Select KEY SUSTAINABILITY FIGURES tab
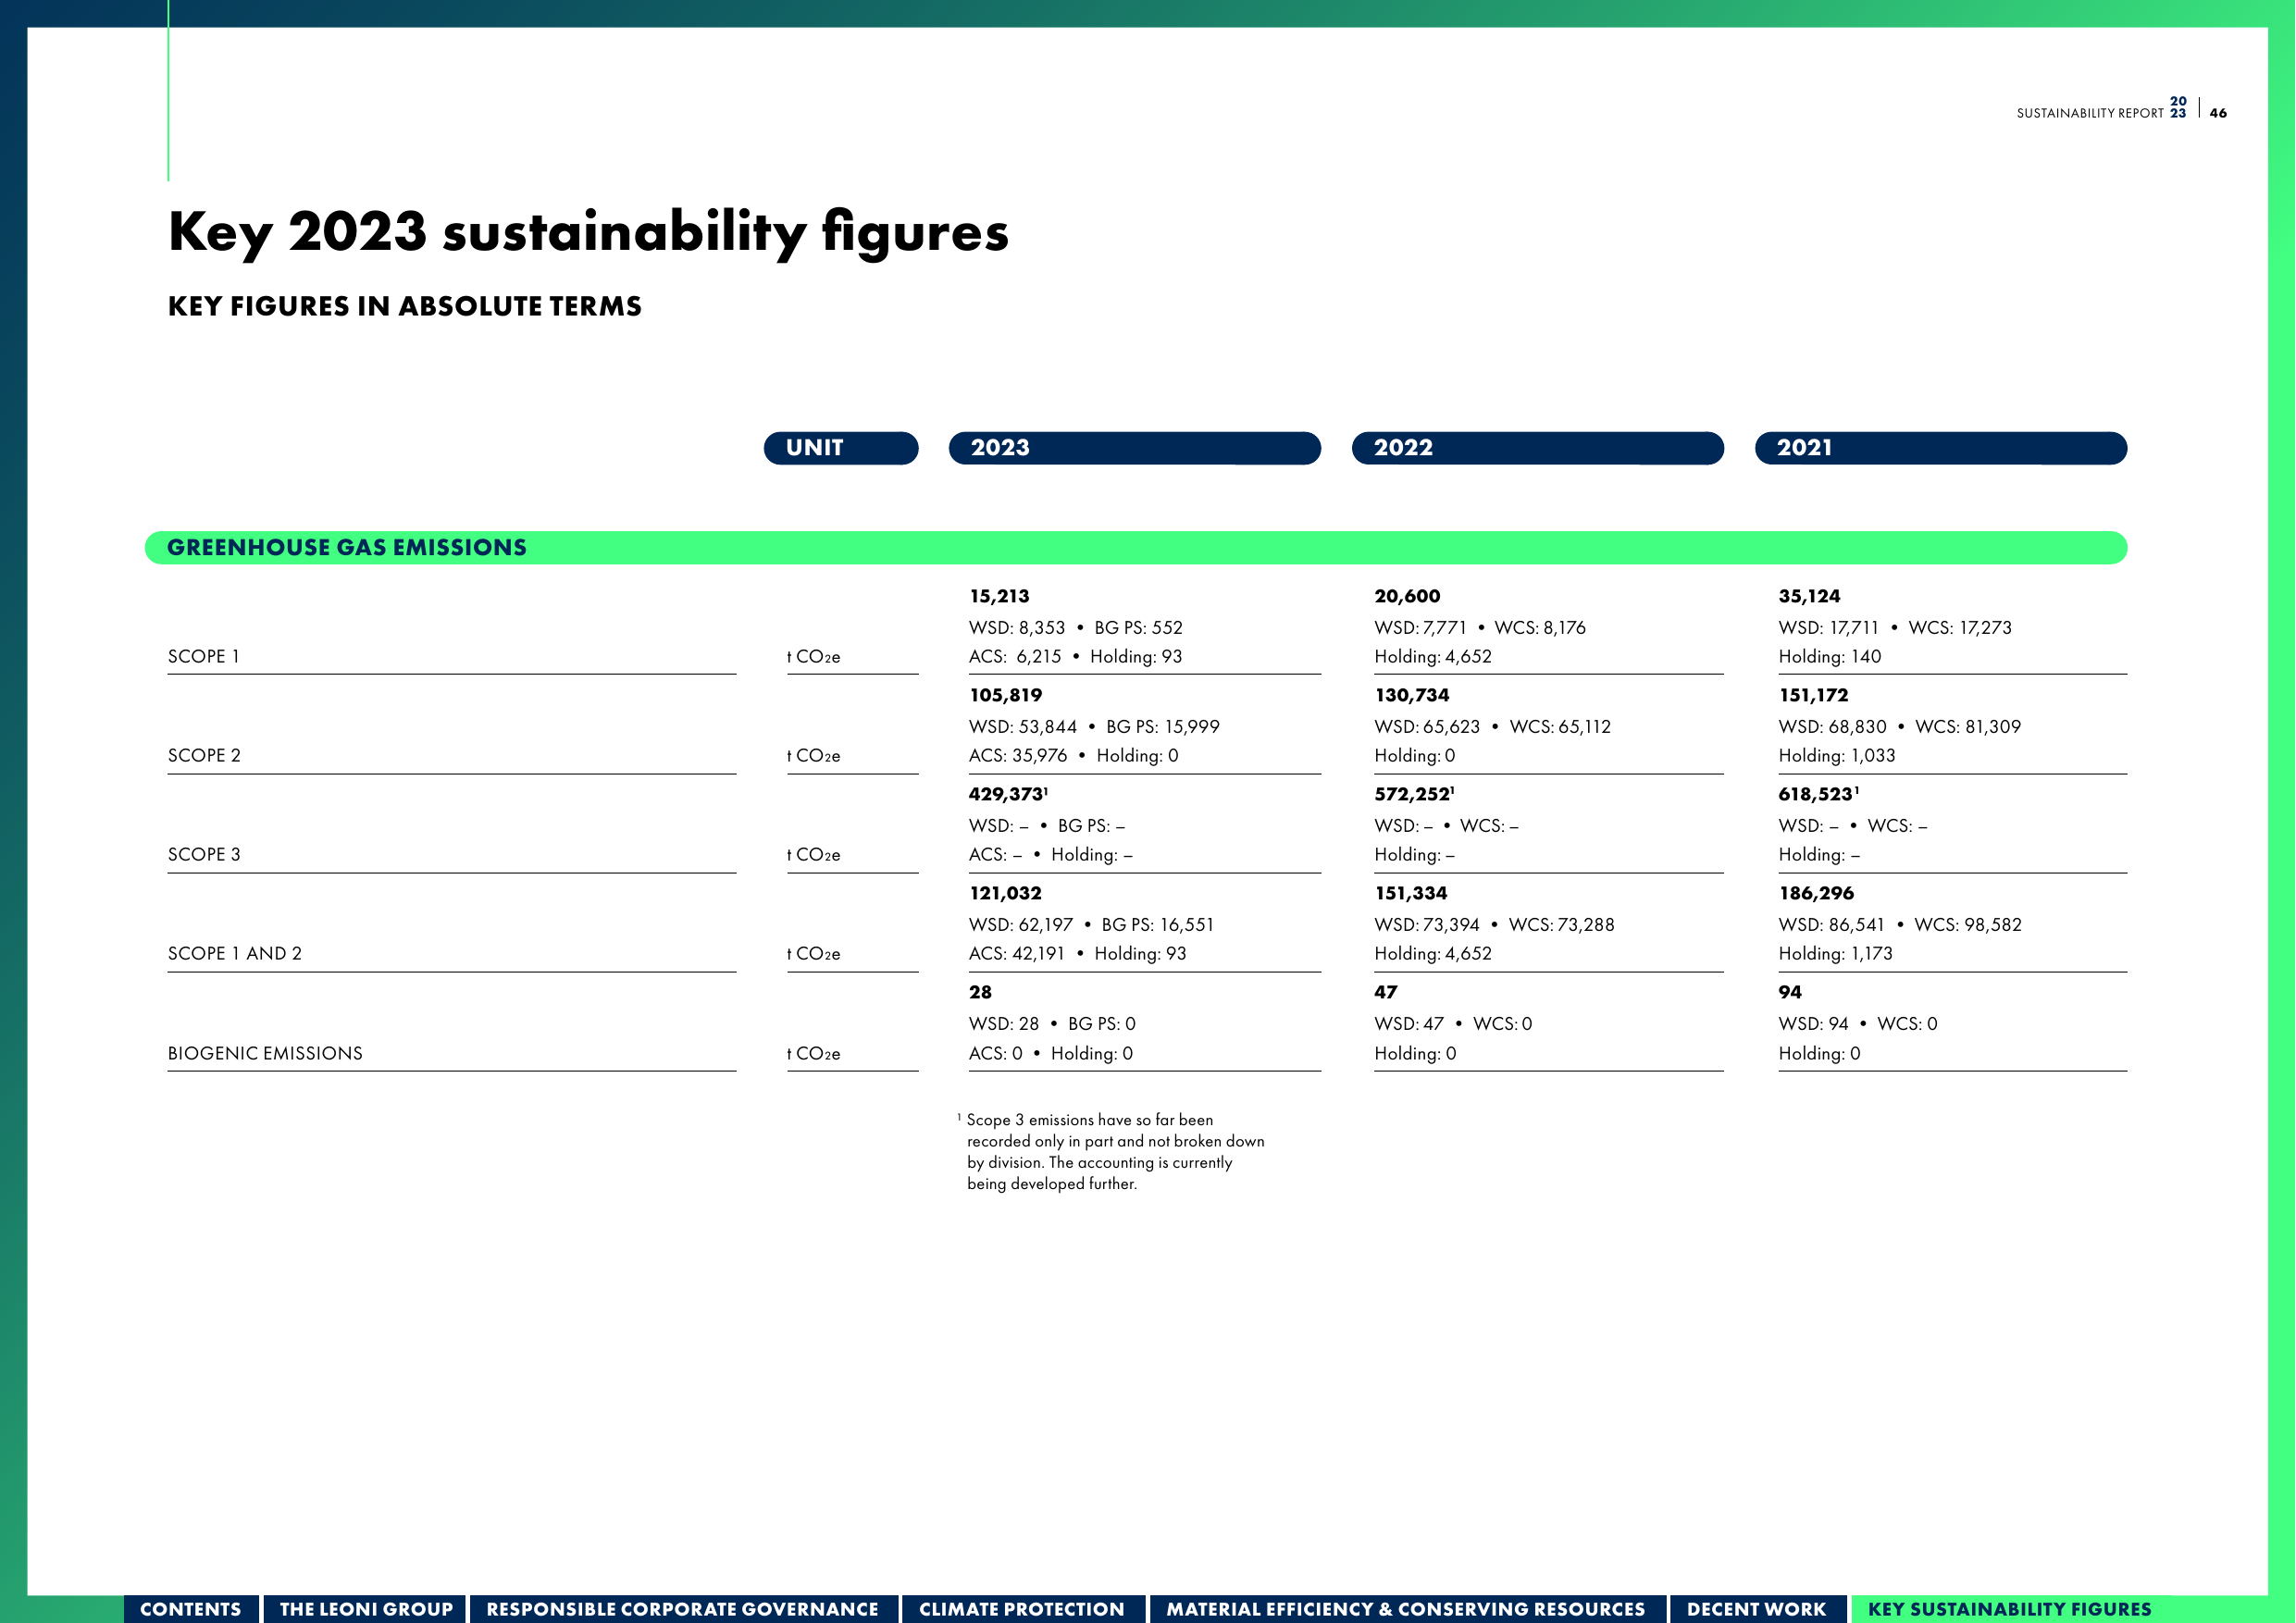Screen dimensions: 2296x1623 point(2010,1608)
